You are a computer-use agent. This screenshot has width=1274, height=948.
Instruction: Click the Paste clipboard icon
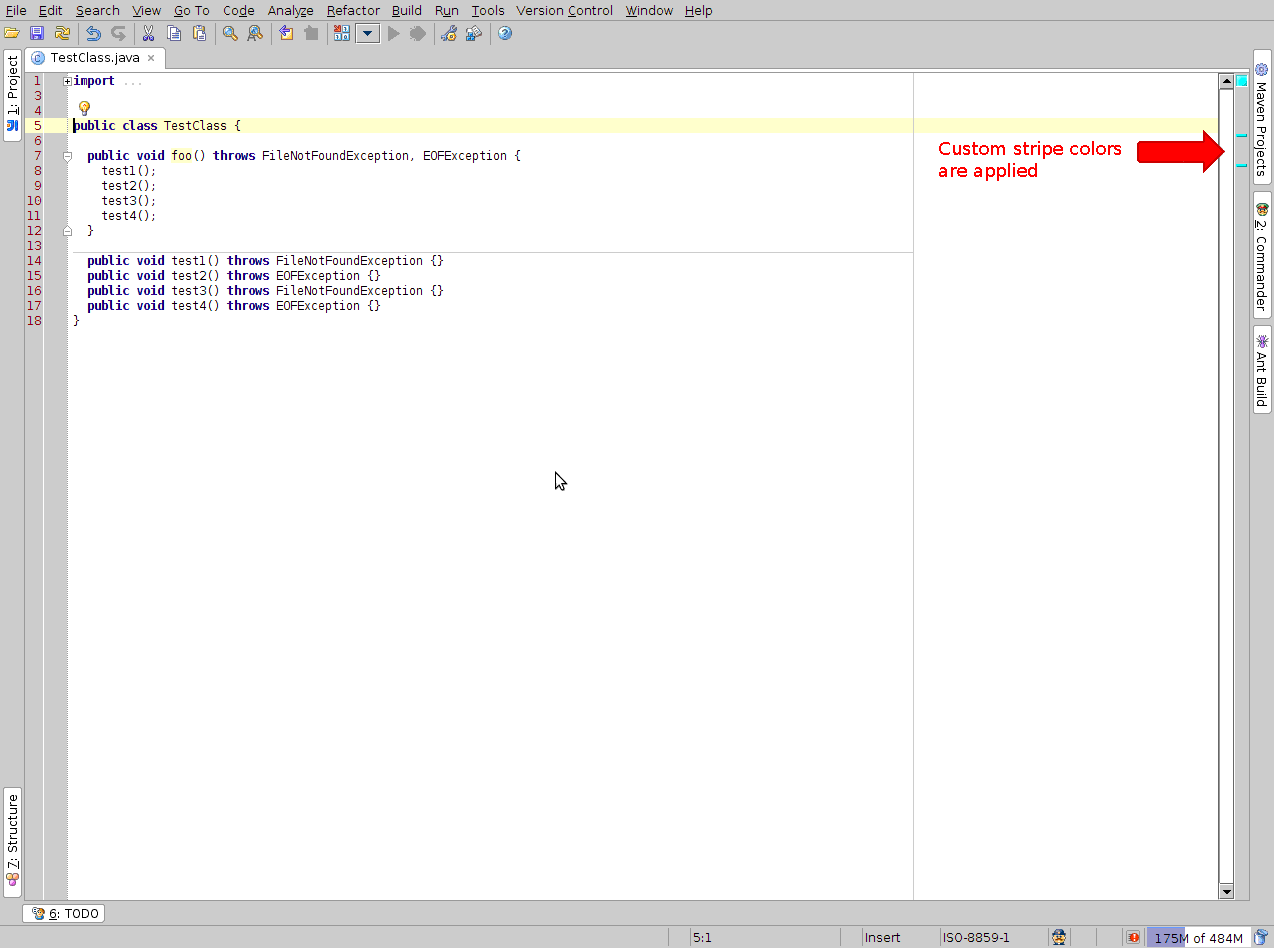pyautogui.click(x=199, y=33)
